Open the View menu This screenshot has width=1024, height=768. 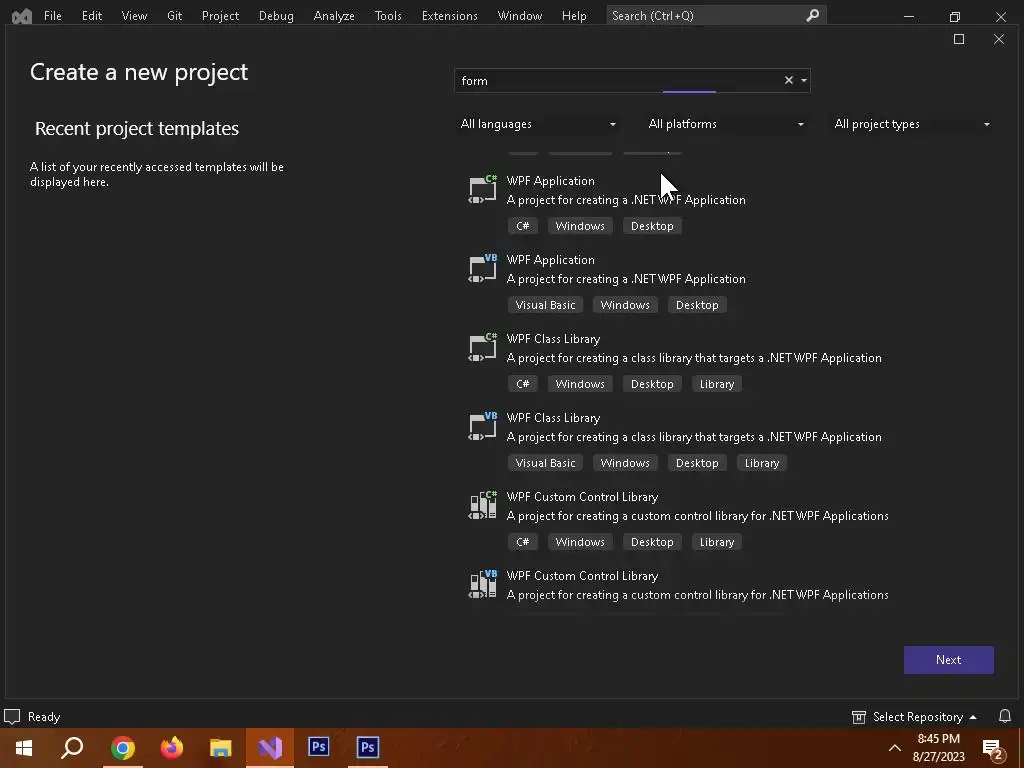tap(134, 16)
